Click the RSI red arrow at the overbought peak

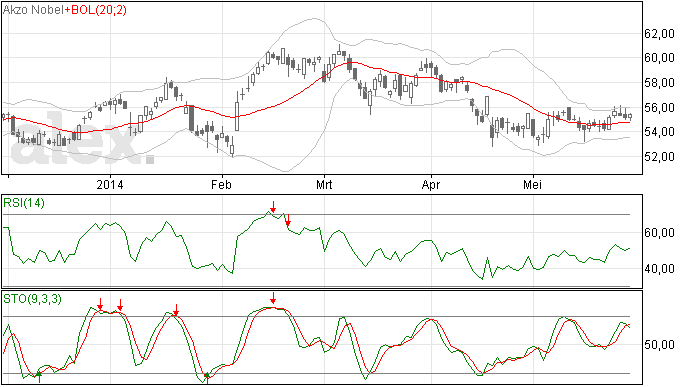click(273, 206)
